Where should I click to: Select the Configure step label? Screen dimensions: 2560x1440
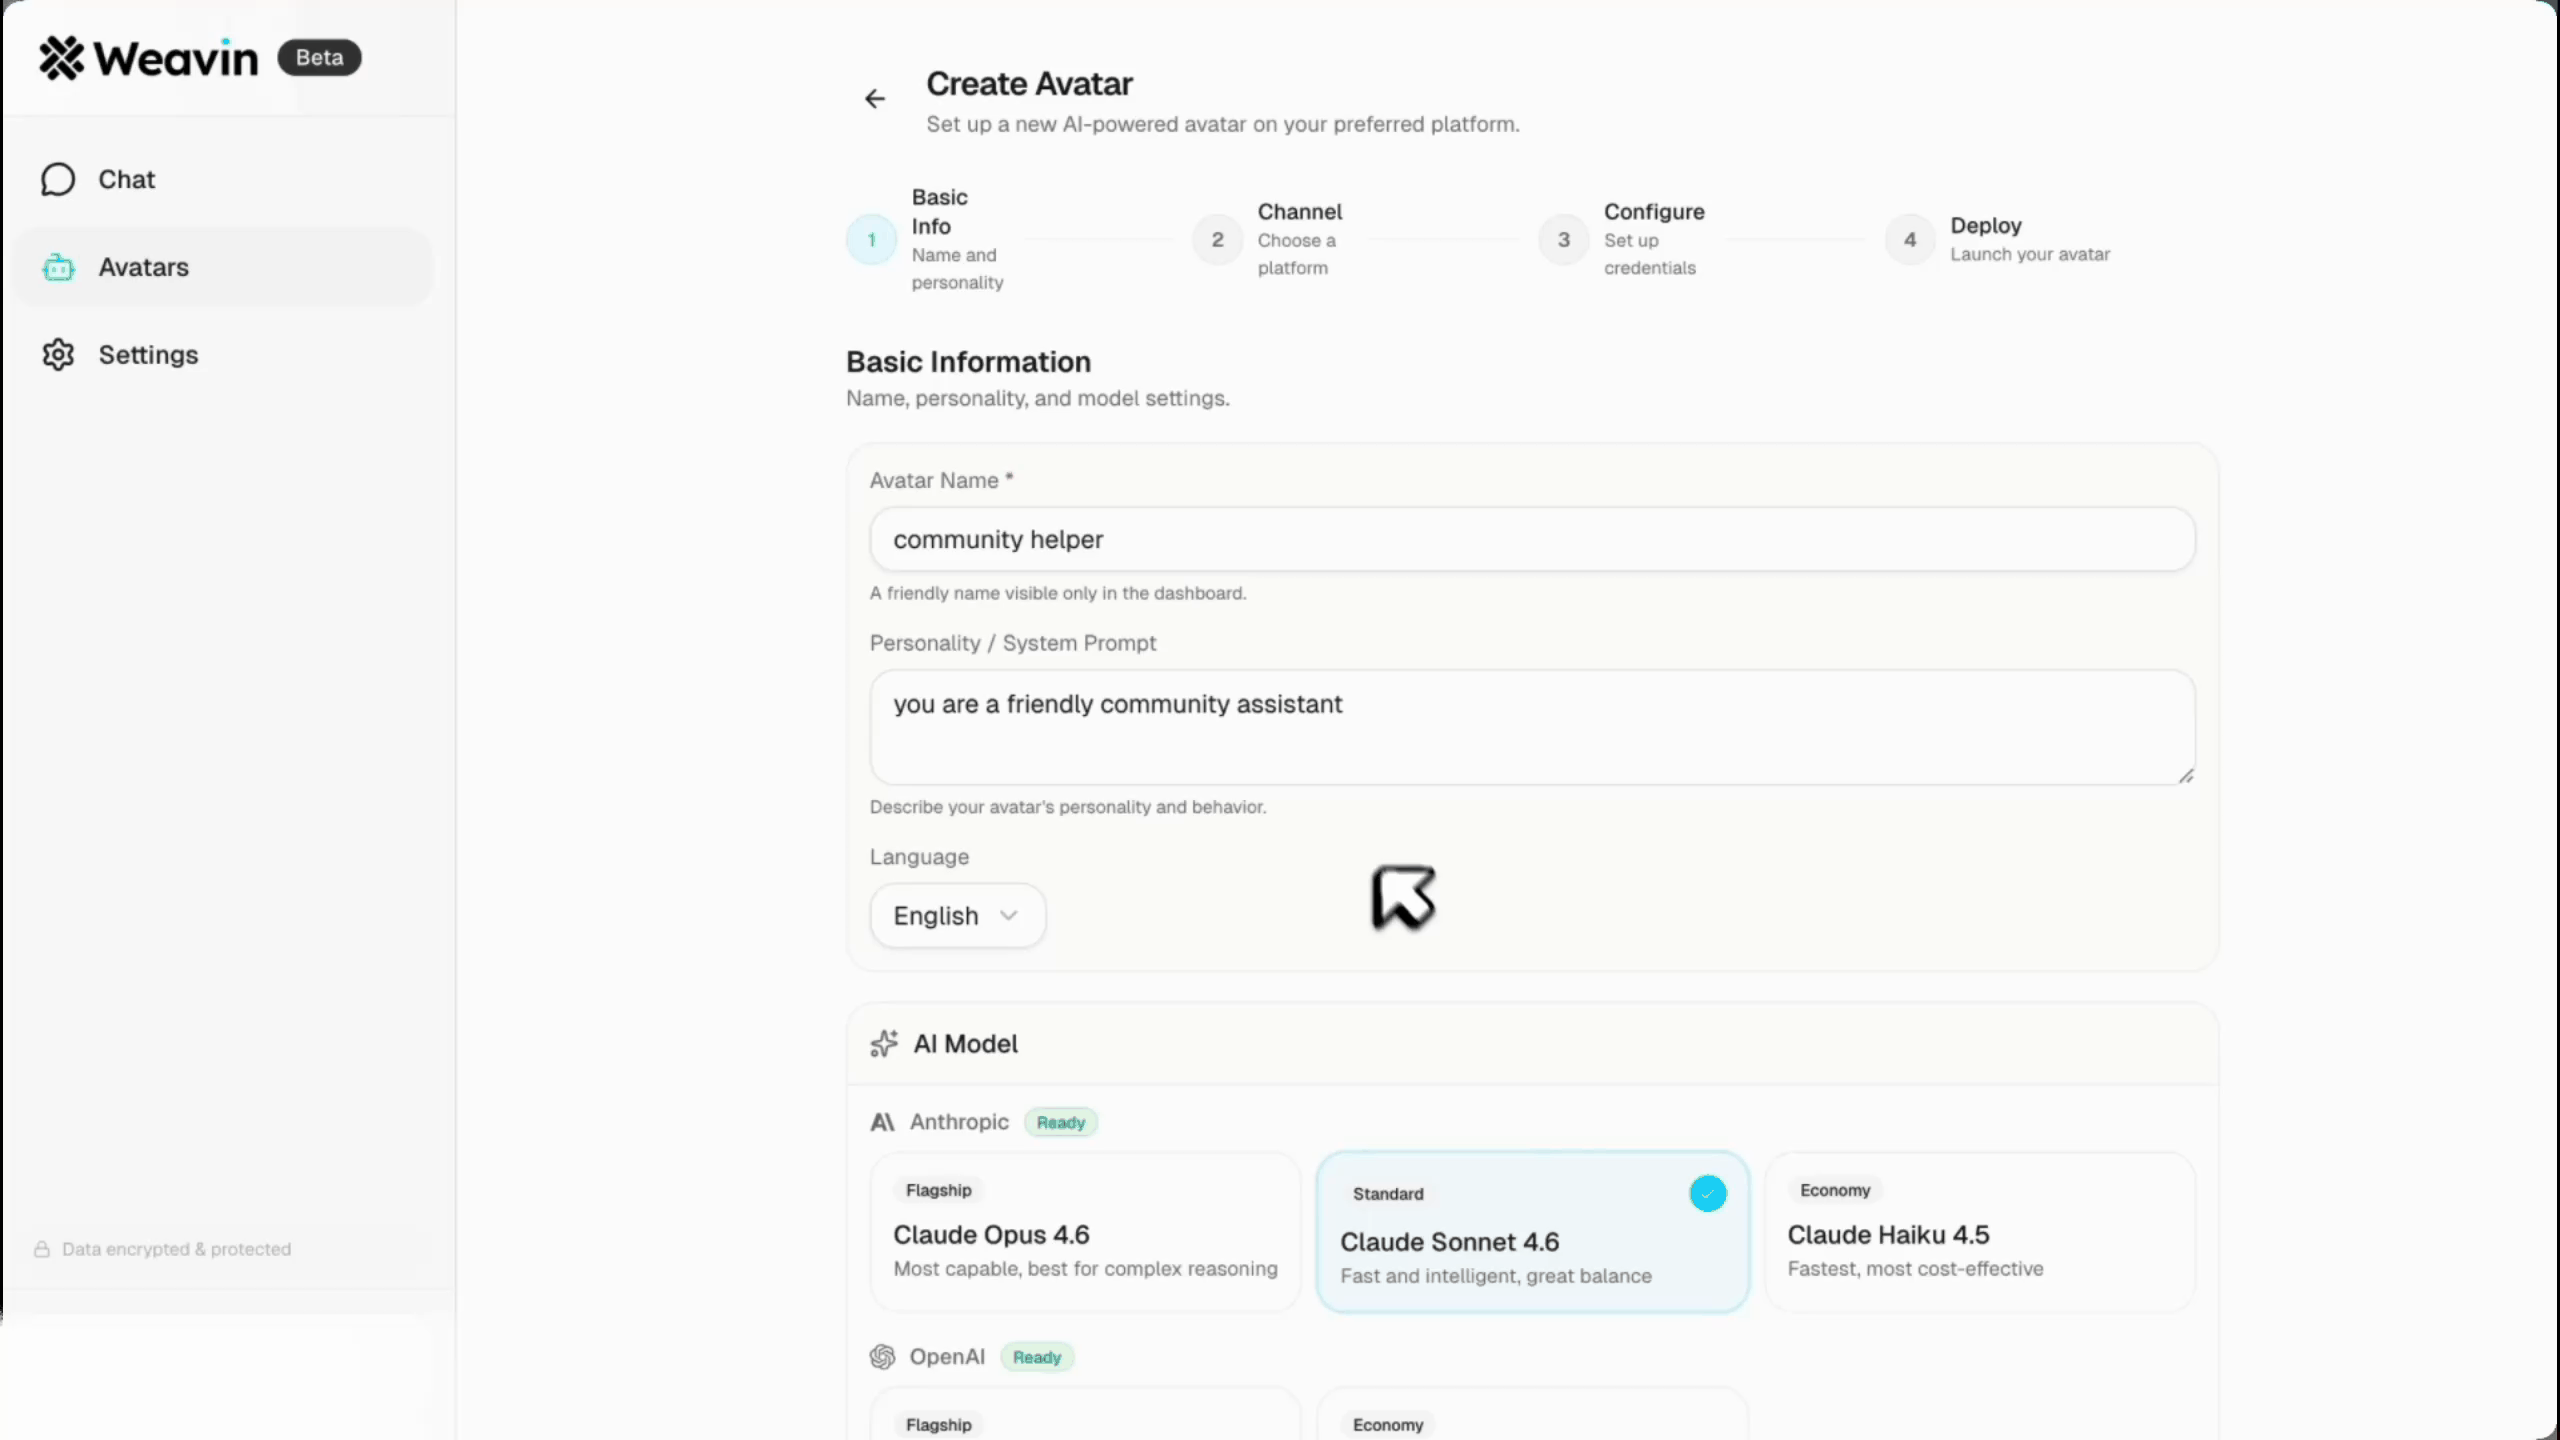click(x=1654, y=212)
